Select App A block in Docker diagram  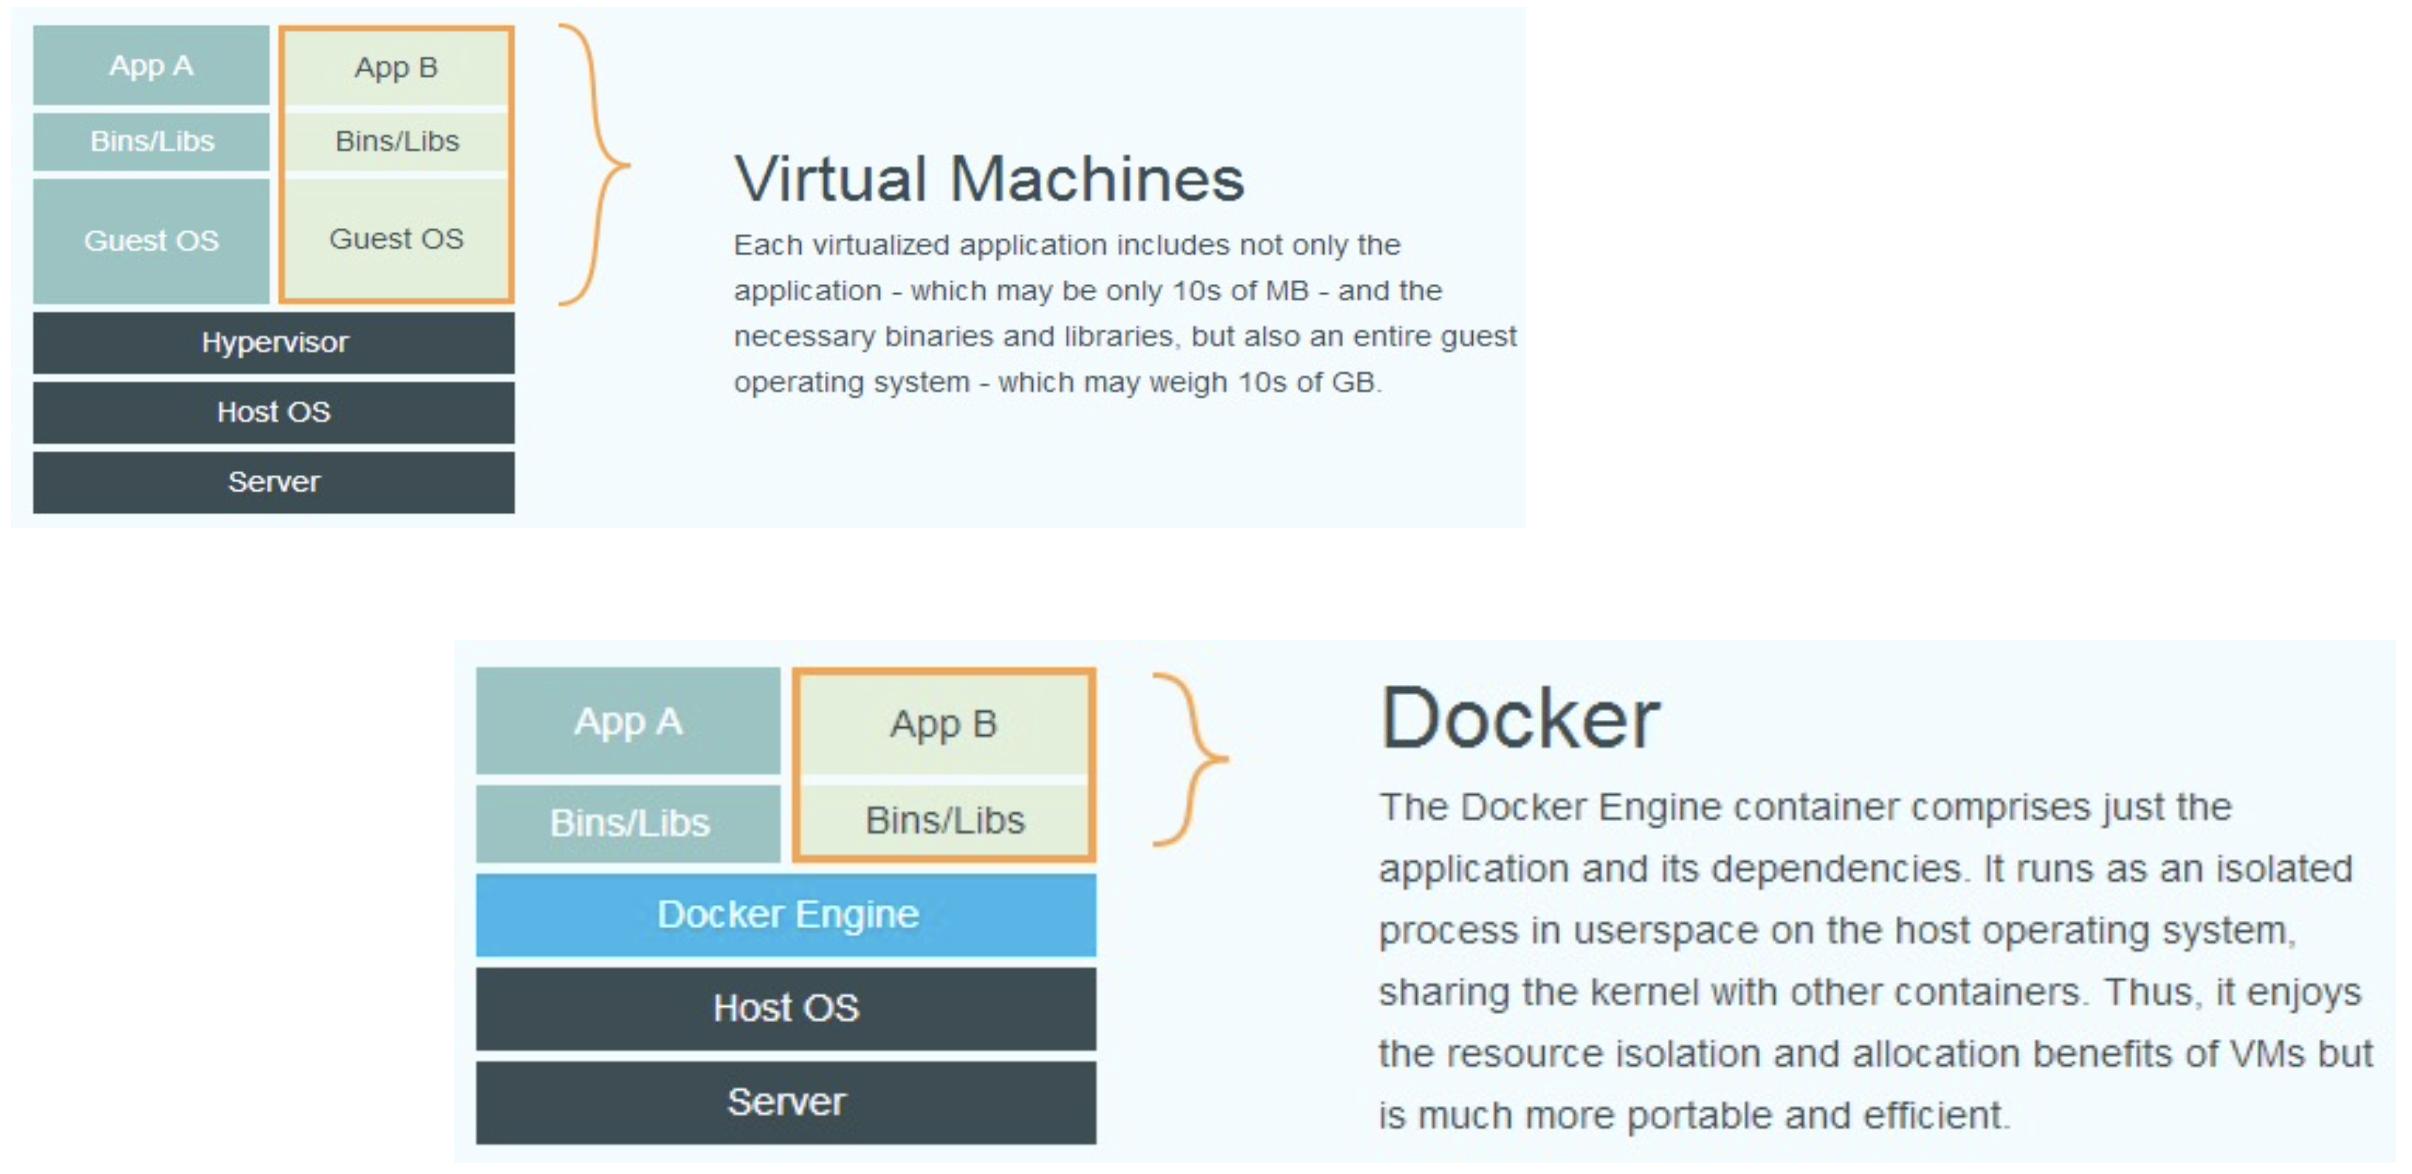(x=628, y=721)
